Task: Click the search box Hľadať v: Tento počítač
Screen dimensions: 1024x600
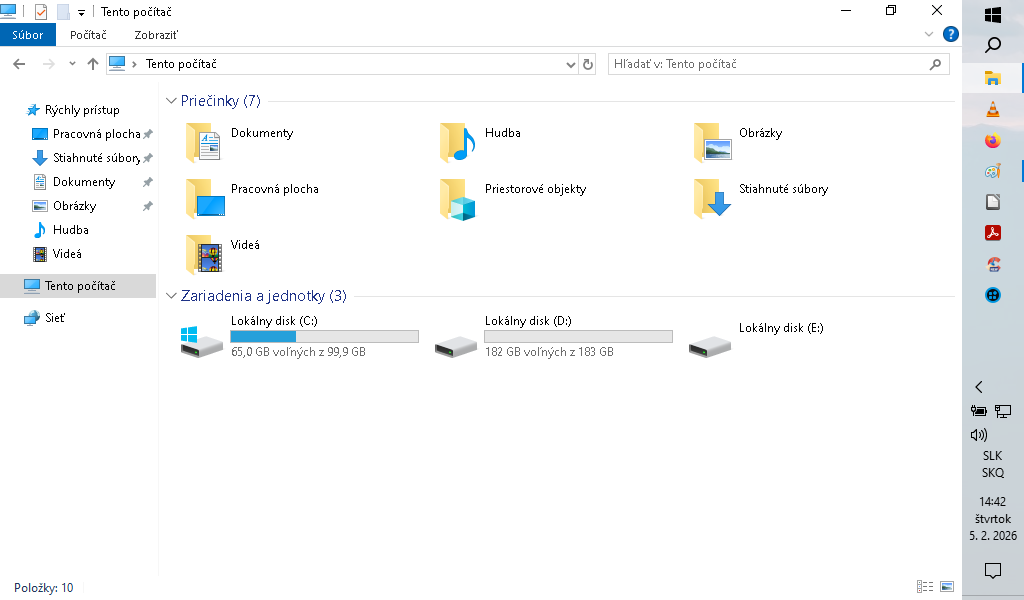Action: (x=768, y=64)
